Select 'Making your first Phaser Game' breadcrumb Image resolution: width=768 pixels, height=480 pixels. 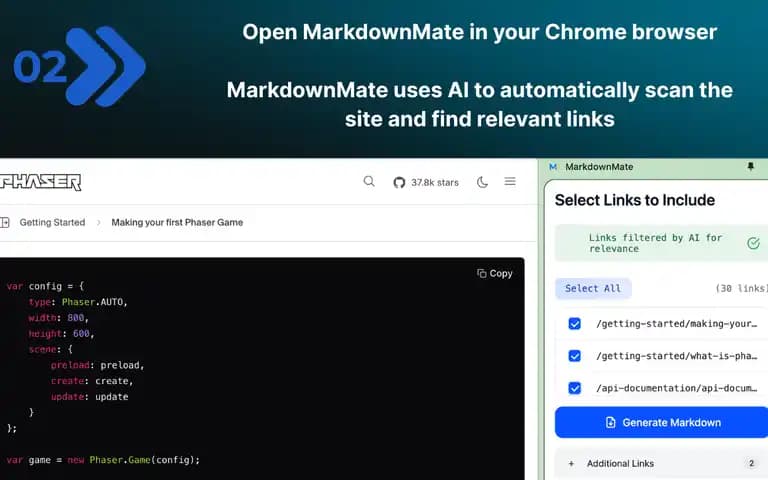pyautogui.click(x=177, y=222)
